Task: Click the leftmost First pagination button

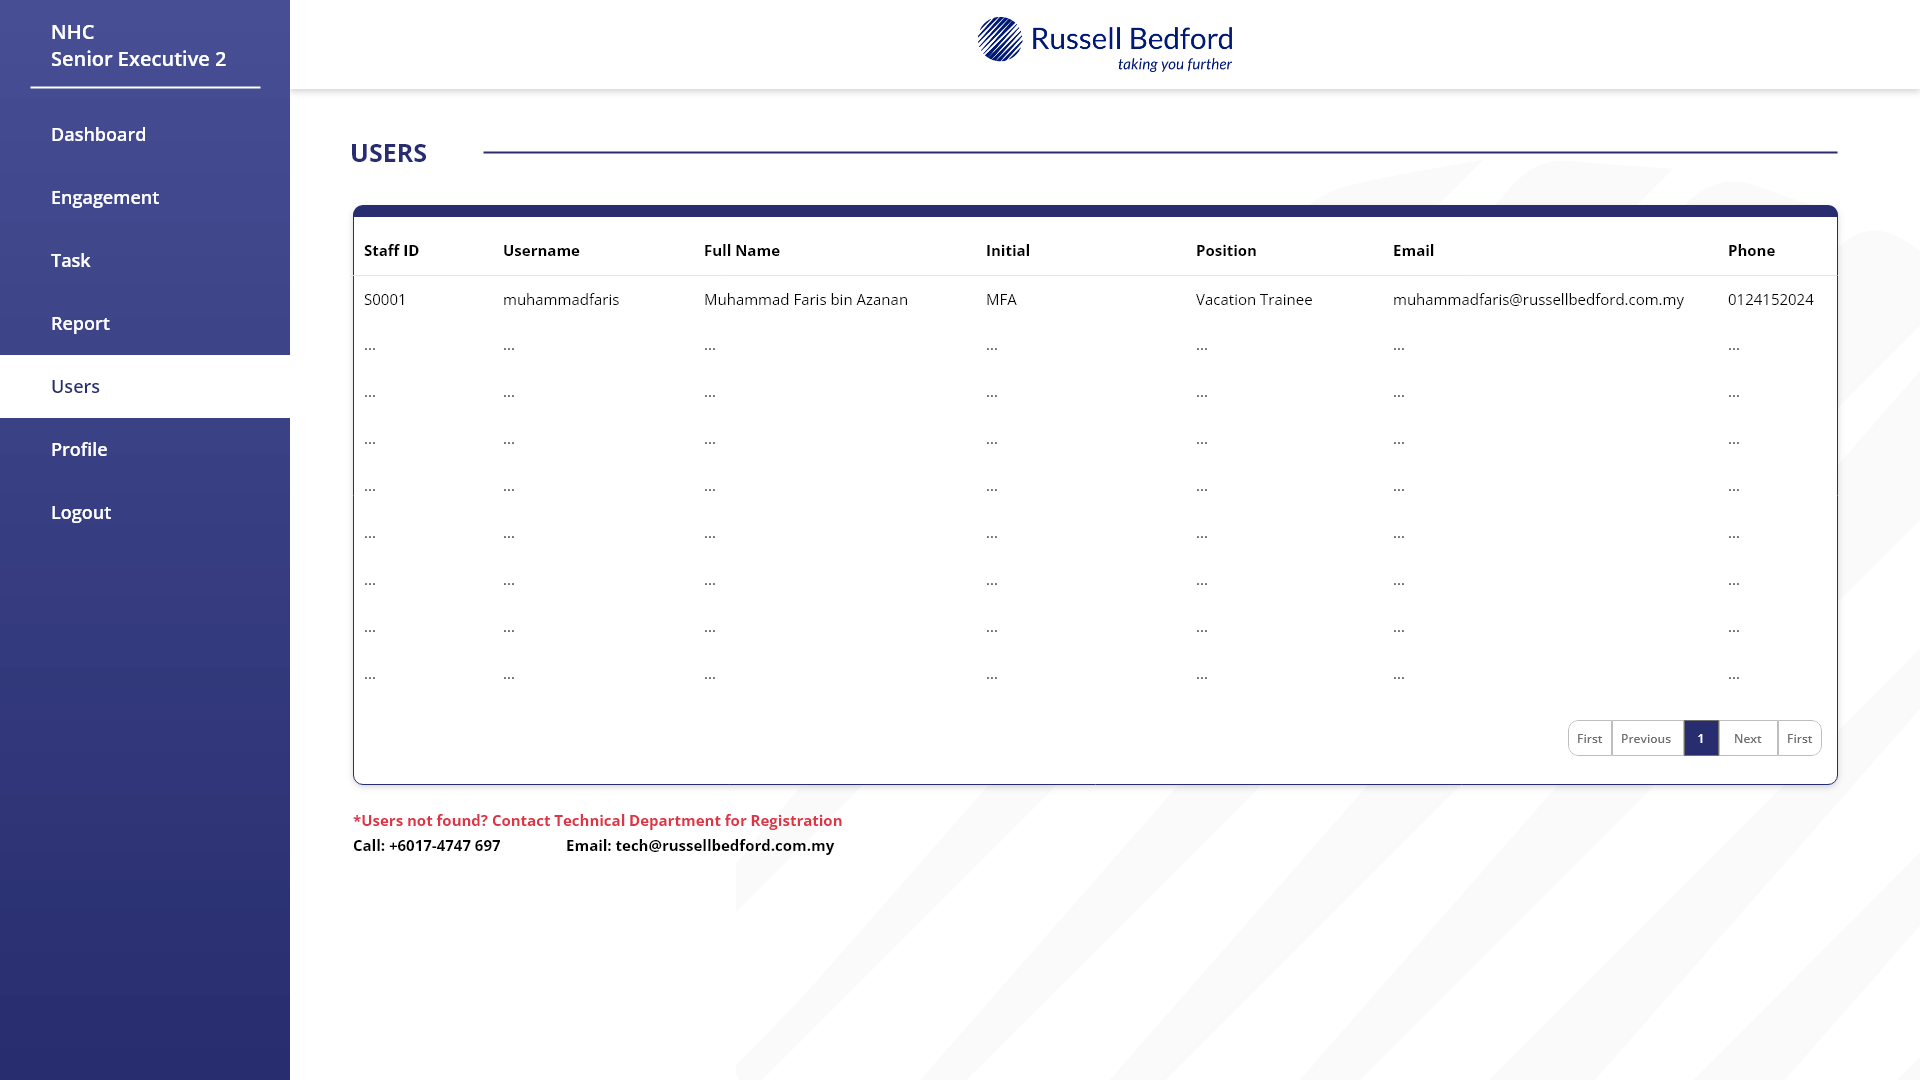Action: pos(1589,738)
